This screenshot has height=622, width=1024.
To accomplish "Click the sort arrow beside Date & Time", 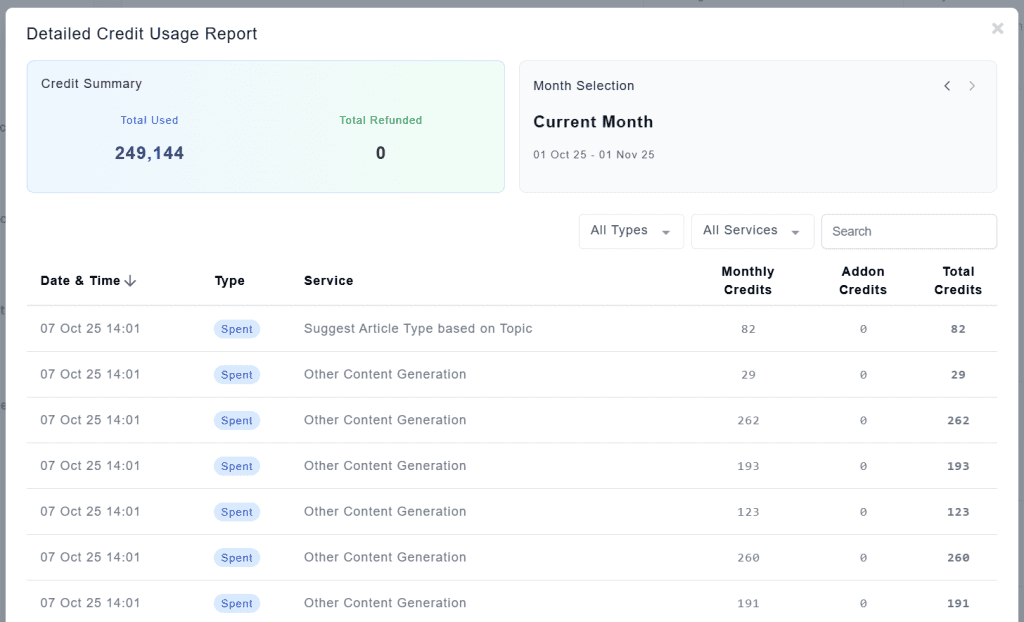I will click(130, 281).
